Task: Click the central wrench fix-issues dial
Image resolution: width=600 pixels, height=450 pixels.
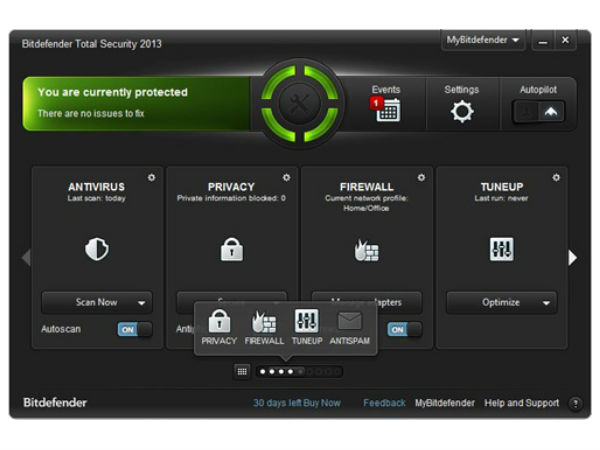Action: pyautogui.click(x=299, y=103)
